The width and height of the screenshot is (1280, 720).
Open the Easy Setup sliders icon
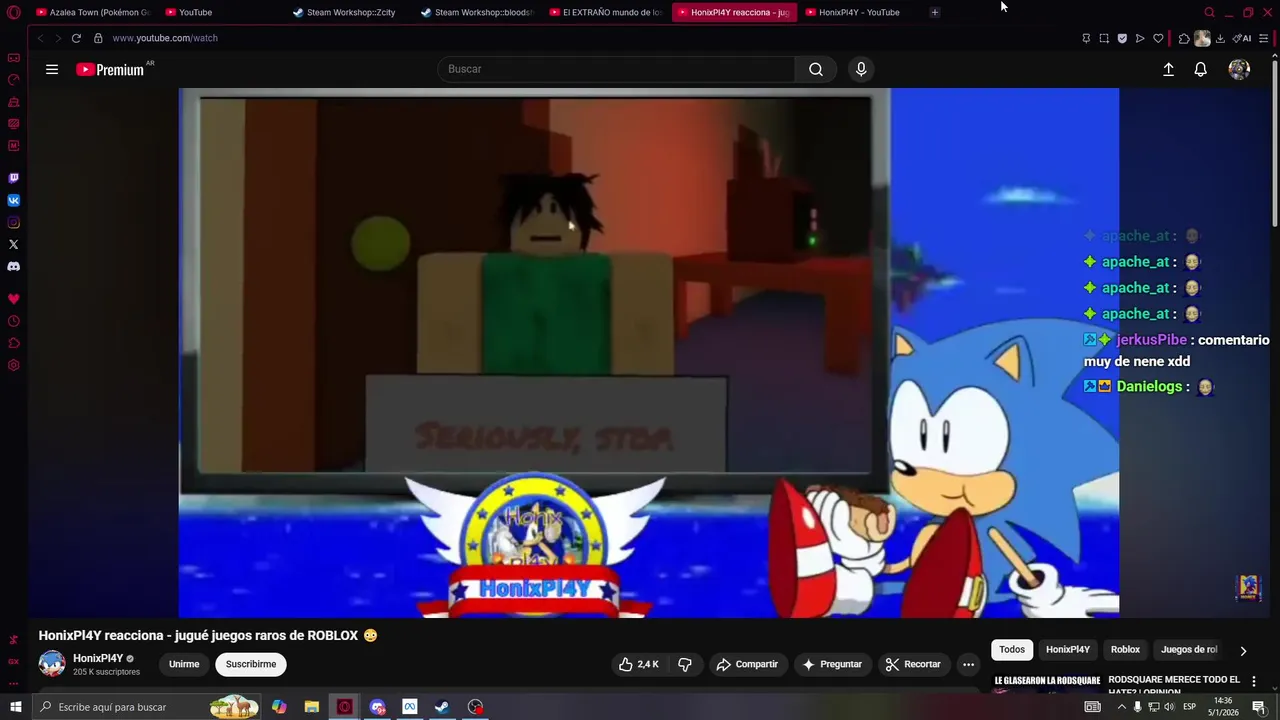[1264, 38]
